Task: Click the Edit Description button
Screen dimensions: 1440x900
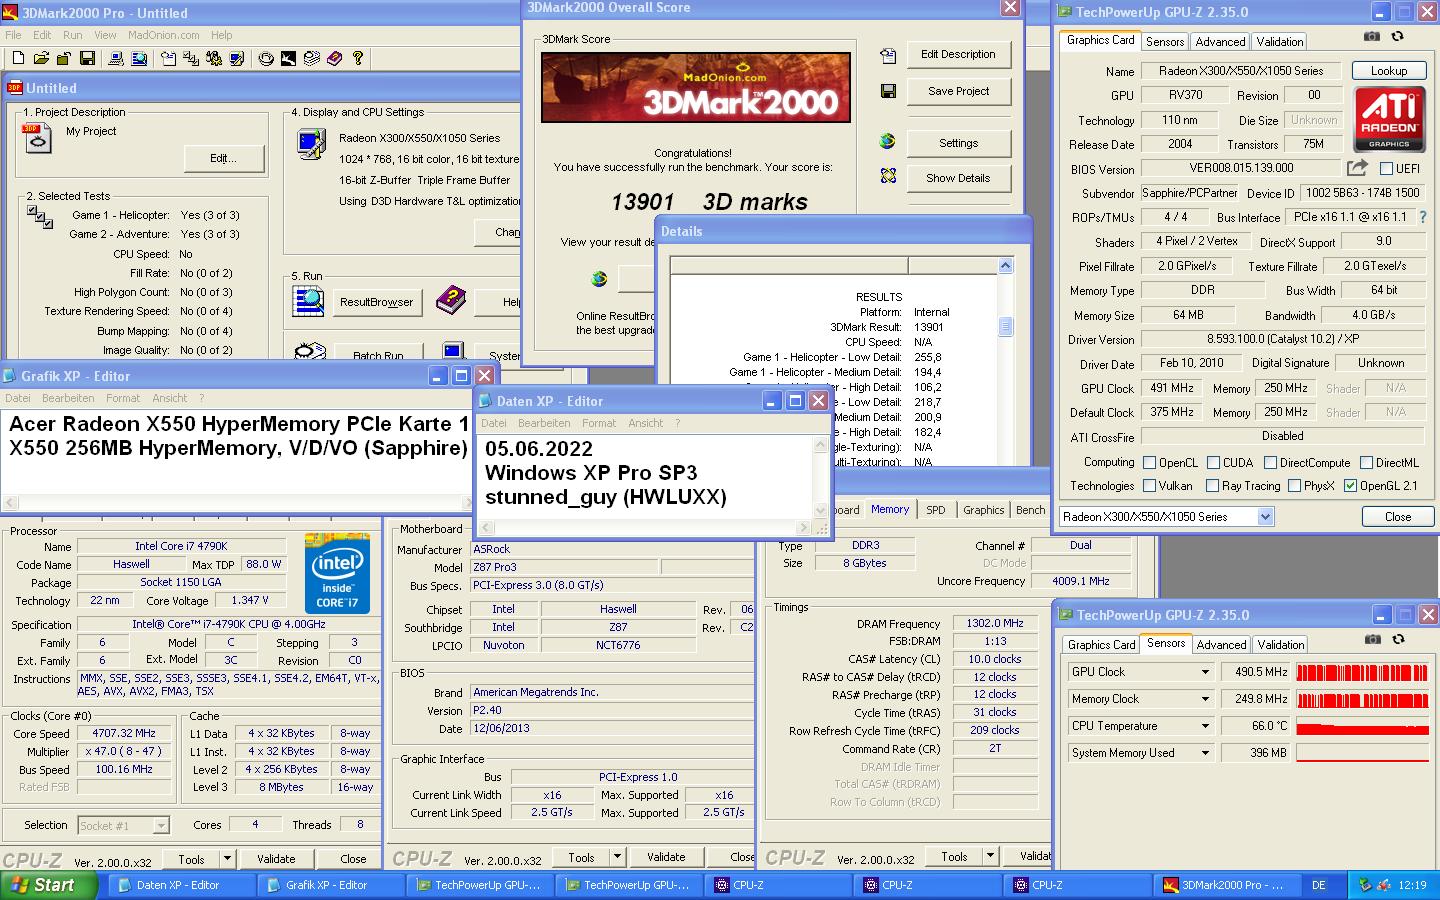Action: pos(958,55)
